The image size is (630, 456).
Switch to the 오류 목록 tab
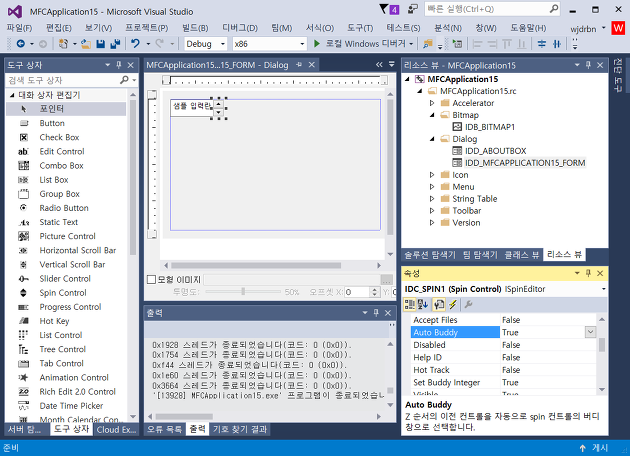click(x=164, y=429)
